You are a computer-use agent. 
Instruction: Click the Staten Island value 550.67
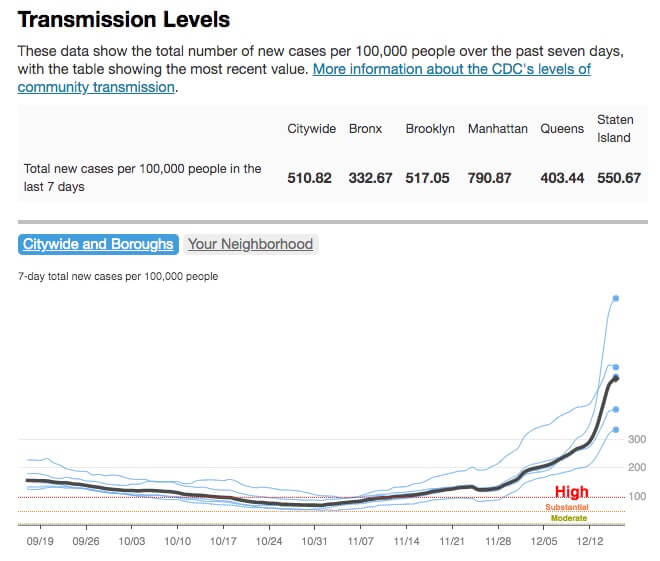pos(619,178)
